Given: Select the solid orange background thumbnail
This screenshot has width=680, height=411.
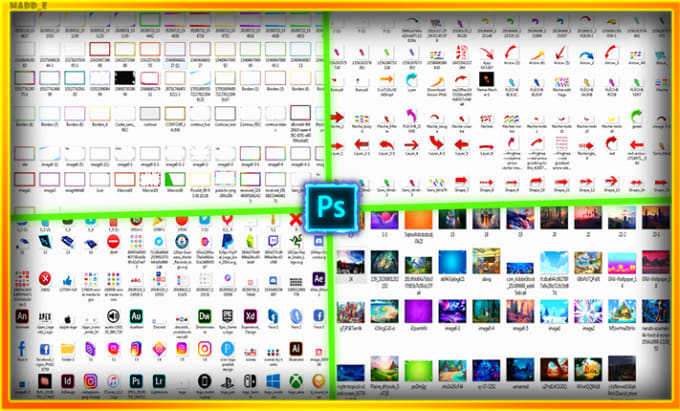Looking at the screenshot, I should point(418,220).
